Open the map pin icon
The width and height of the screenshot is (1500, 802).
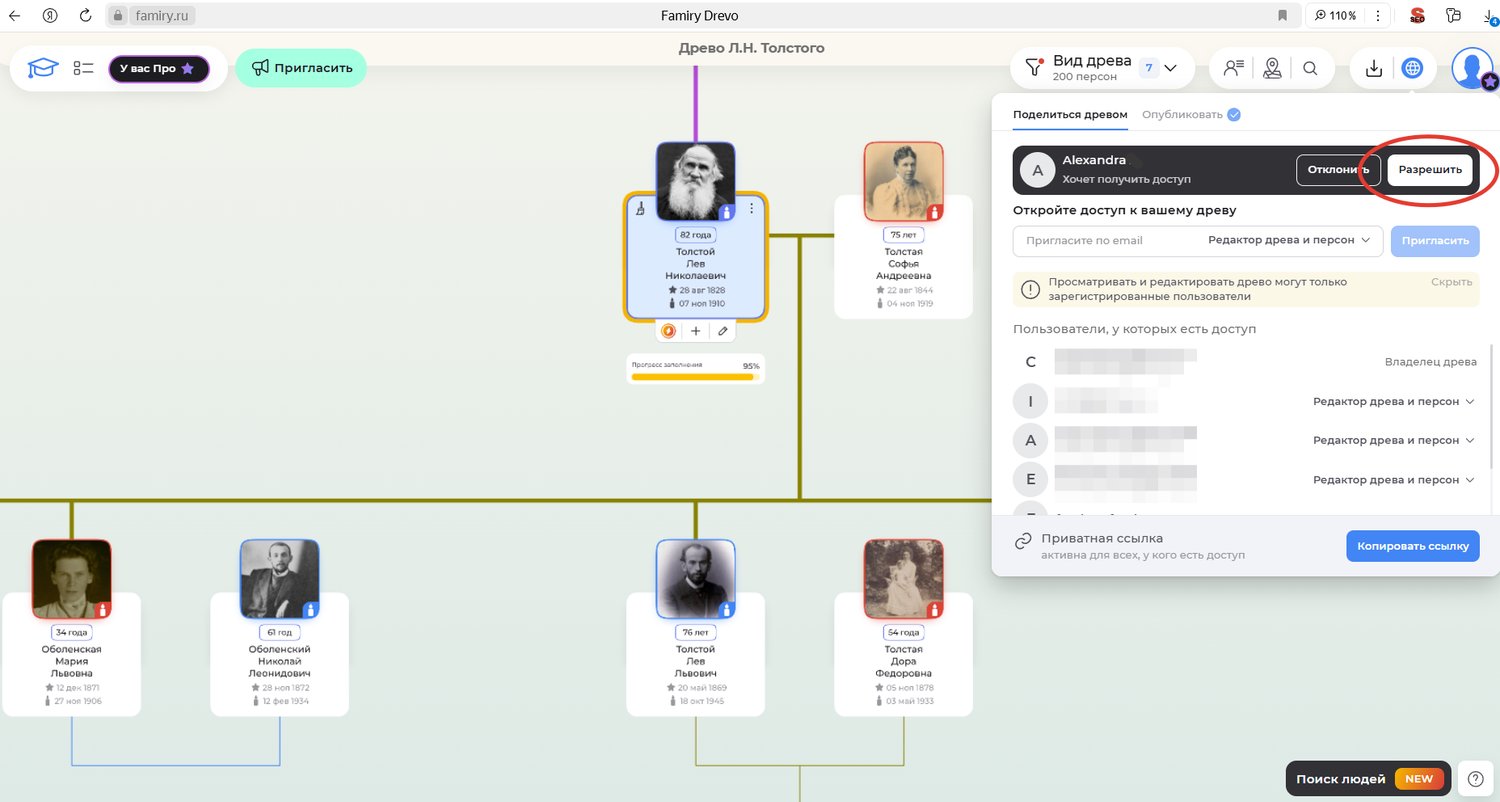(1272, 68)
